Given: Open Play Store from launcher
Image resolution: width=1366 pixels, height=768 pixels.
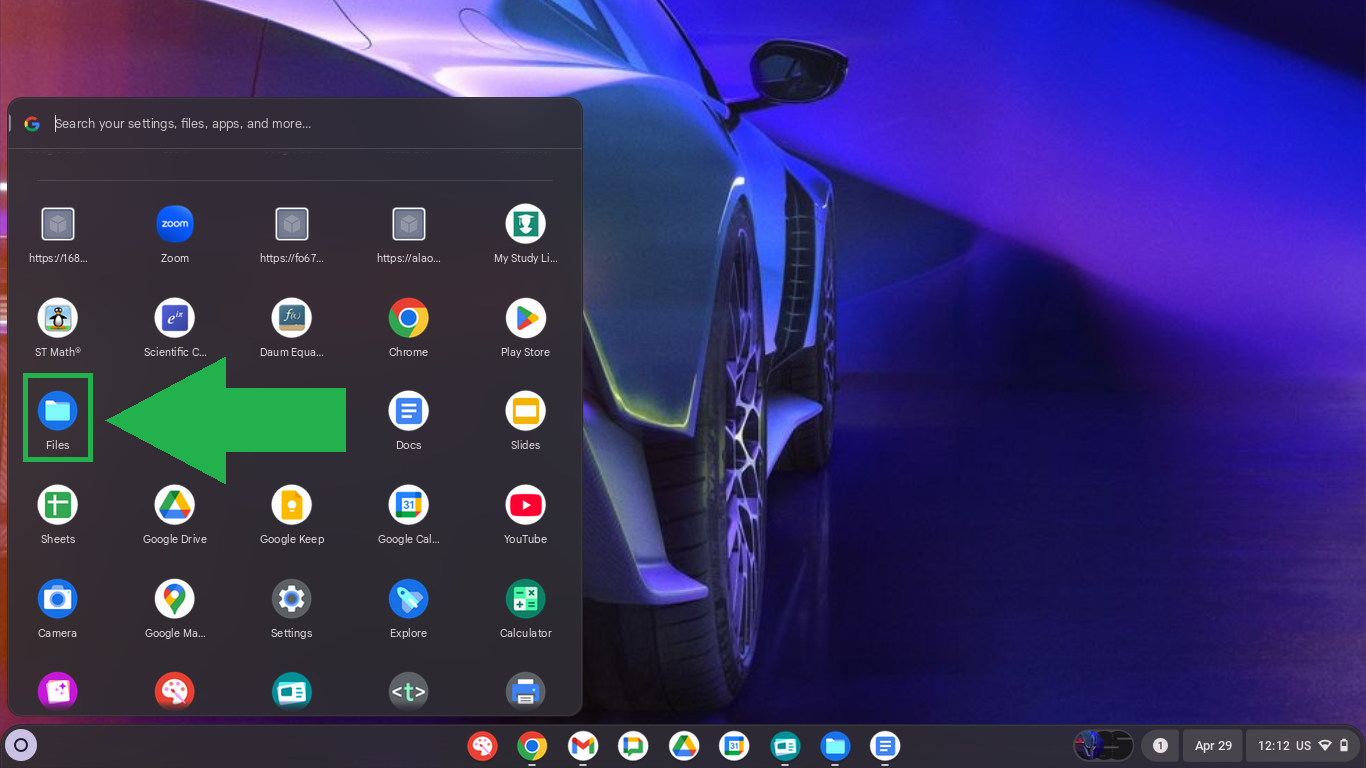Looking at the screenshot, I should tap(525, 319).
